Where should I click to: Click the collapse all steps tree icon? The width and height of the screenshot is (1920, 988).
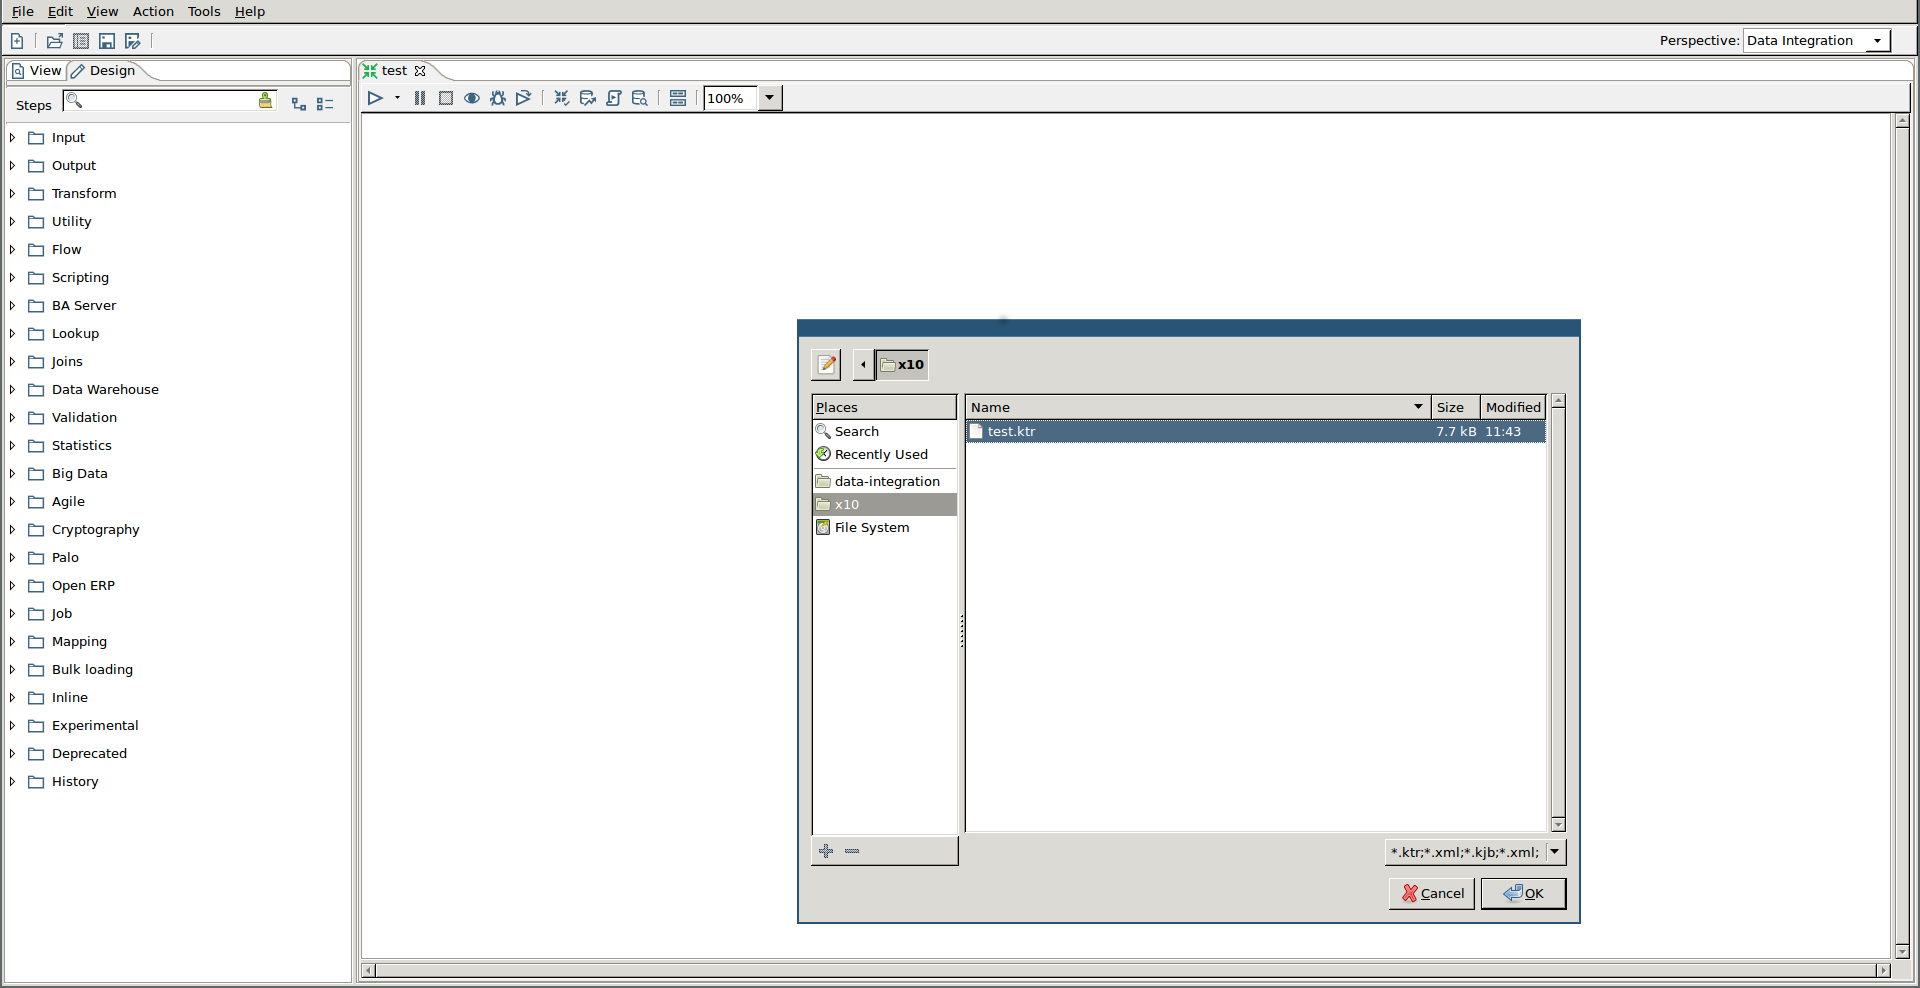tap(325, 104)
